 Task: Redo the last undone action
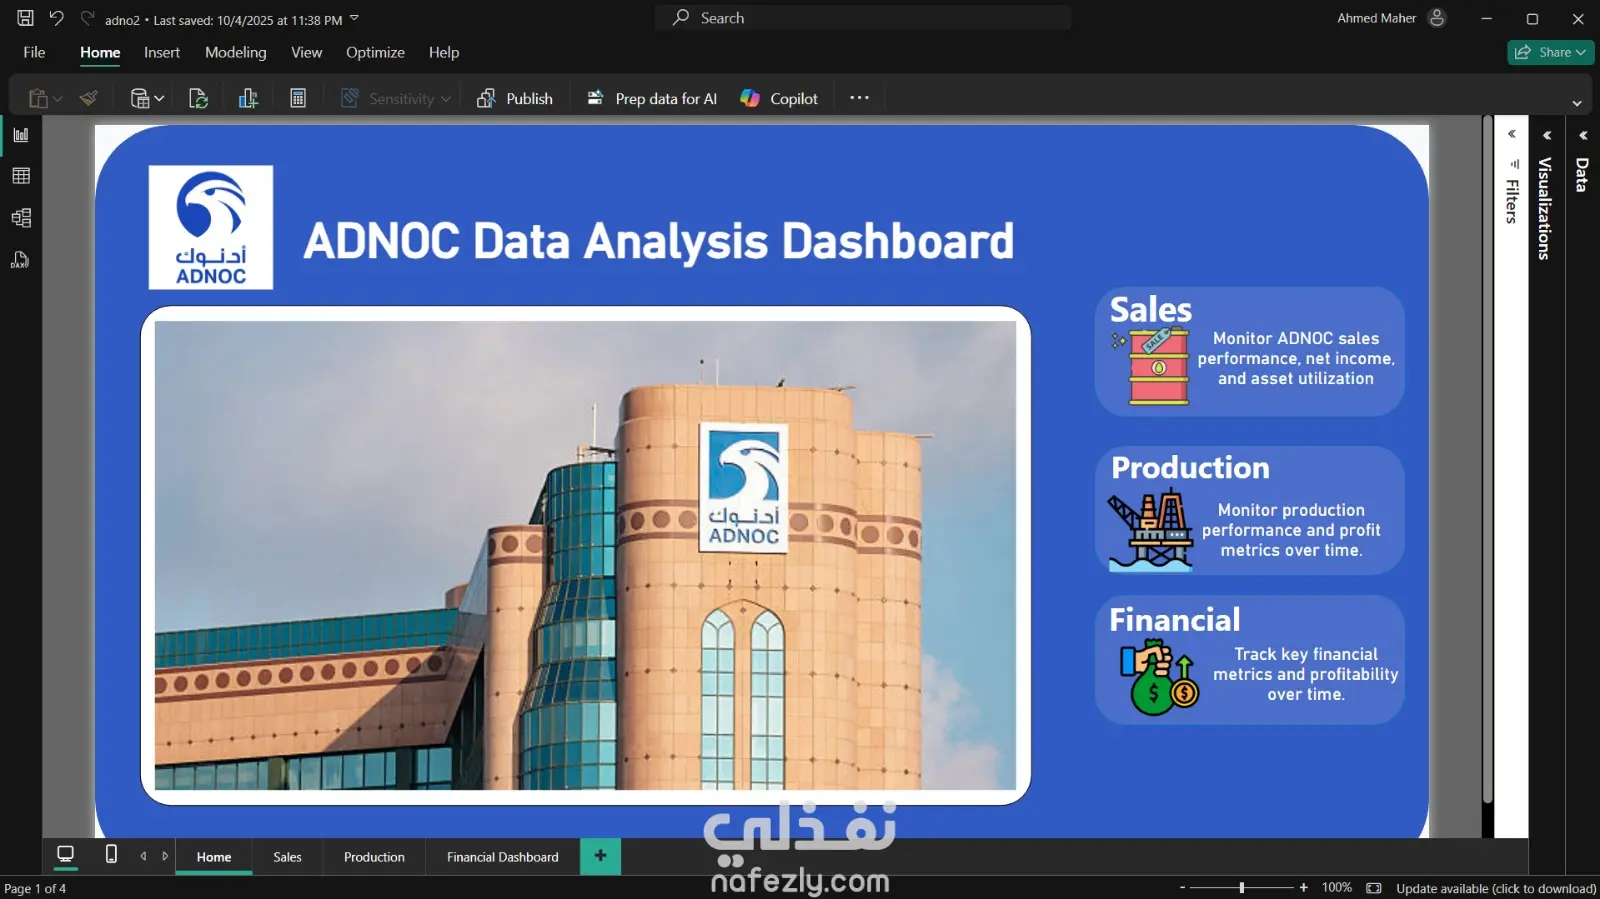tap(87, 18)
